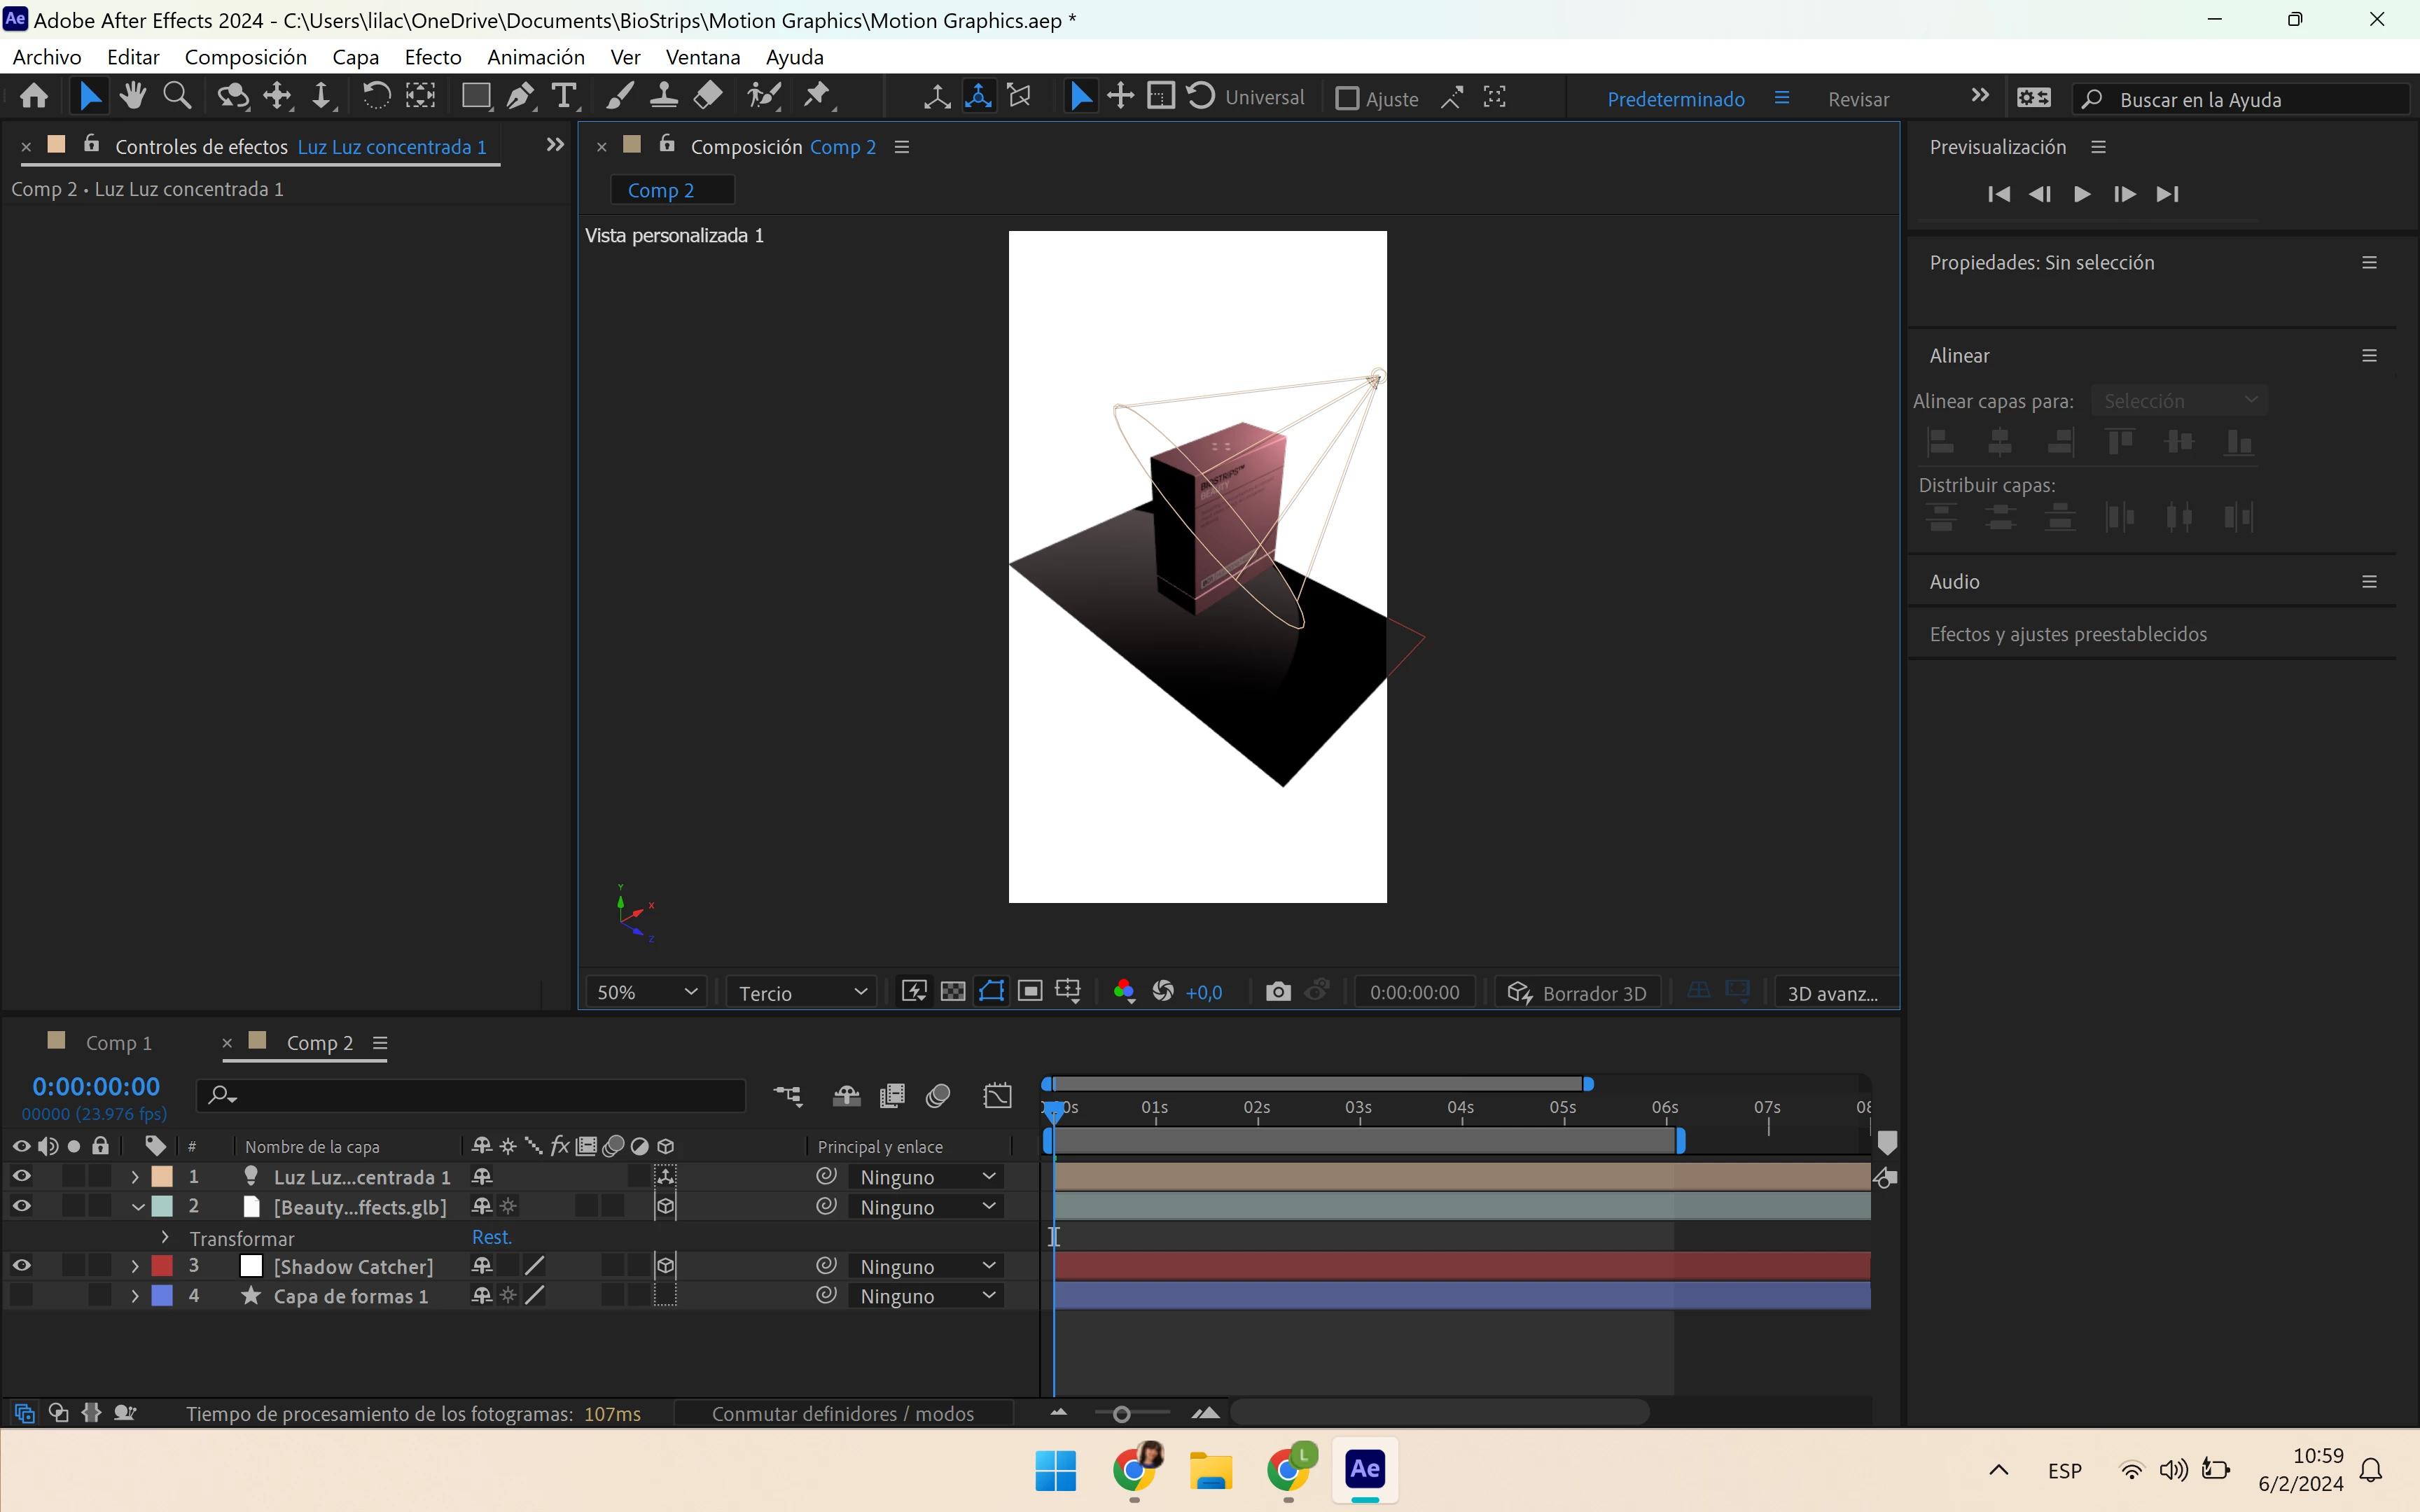Click the Rest. reset link

[x=491, y=1238]
